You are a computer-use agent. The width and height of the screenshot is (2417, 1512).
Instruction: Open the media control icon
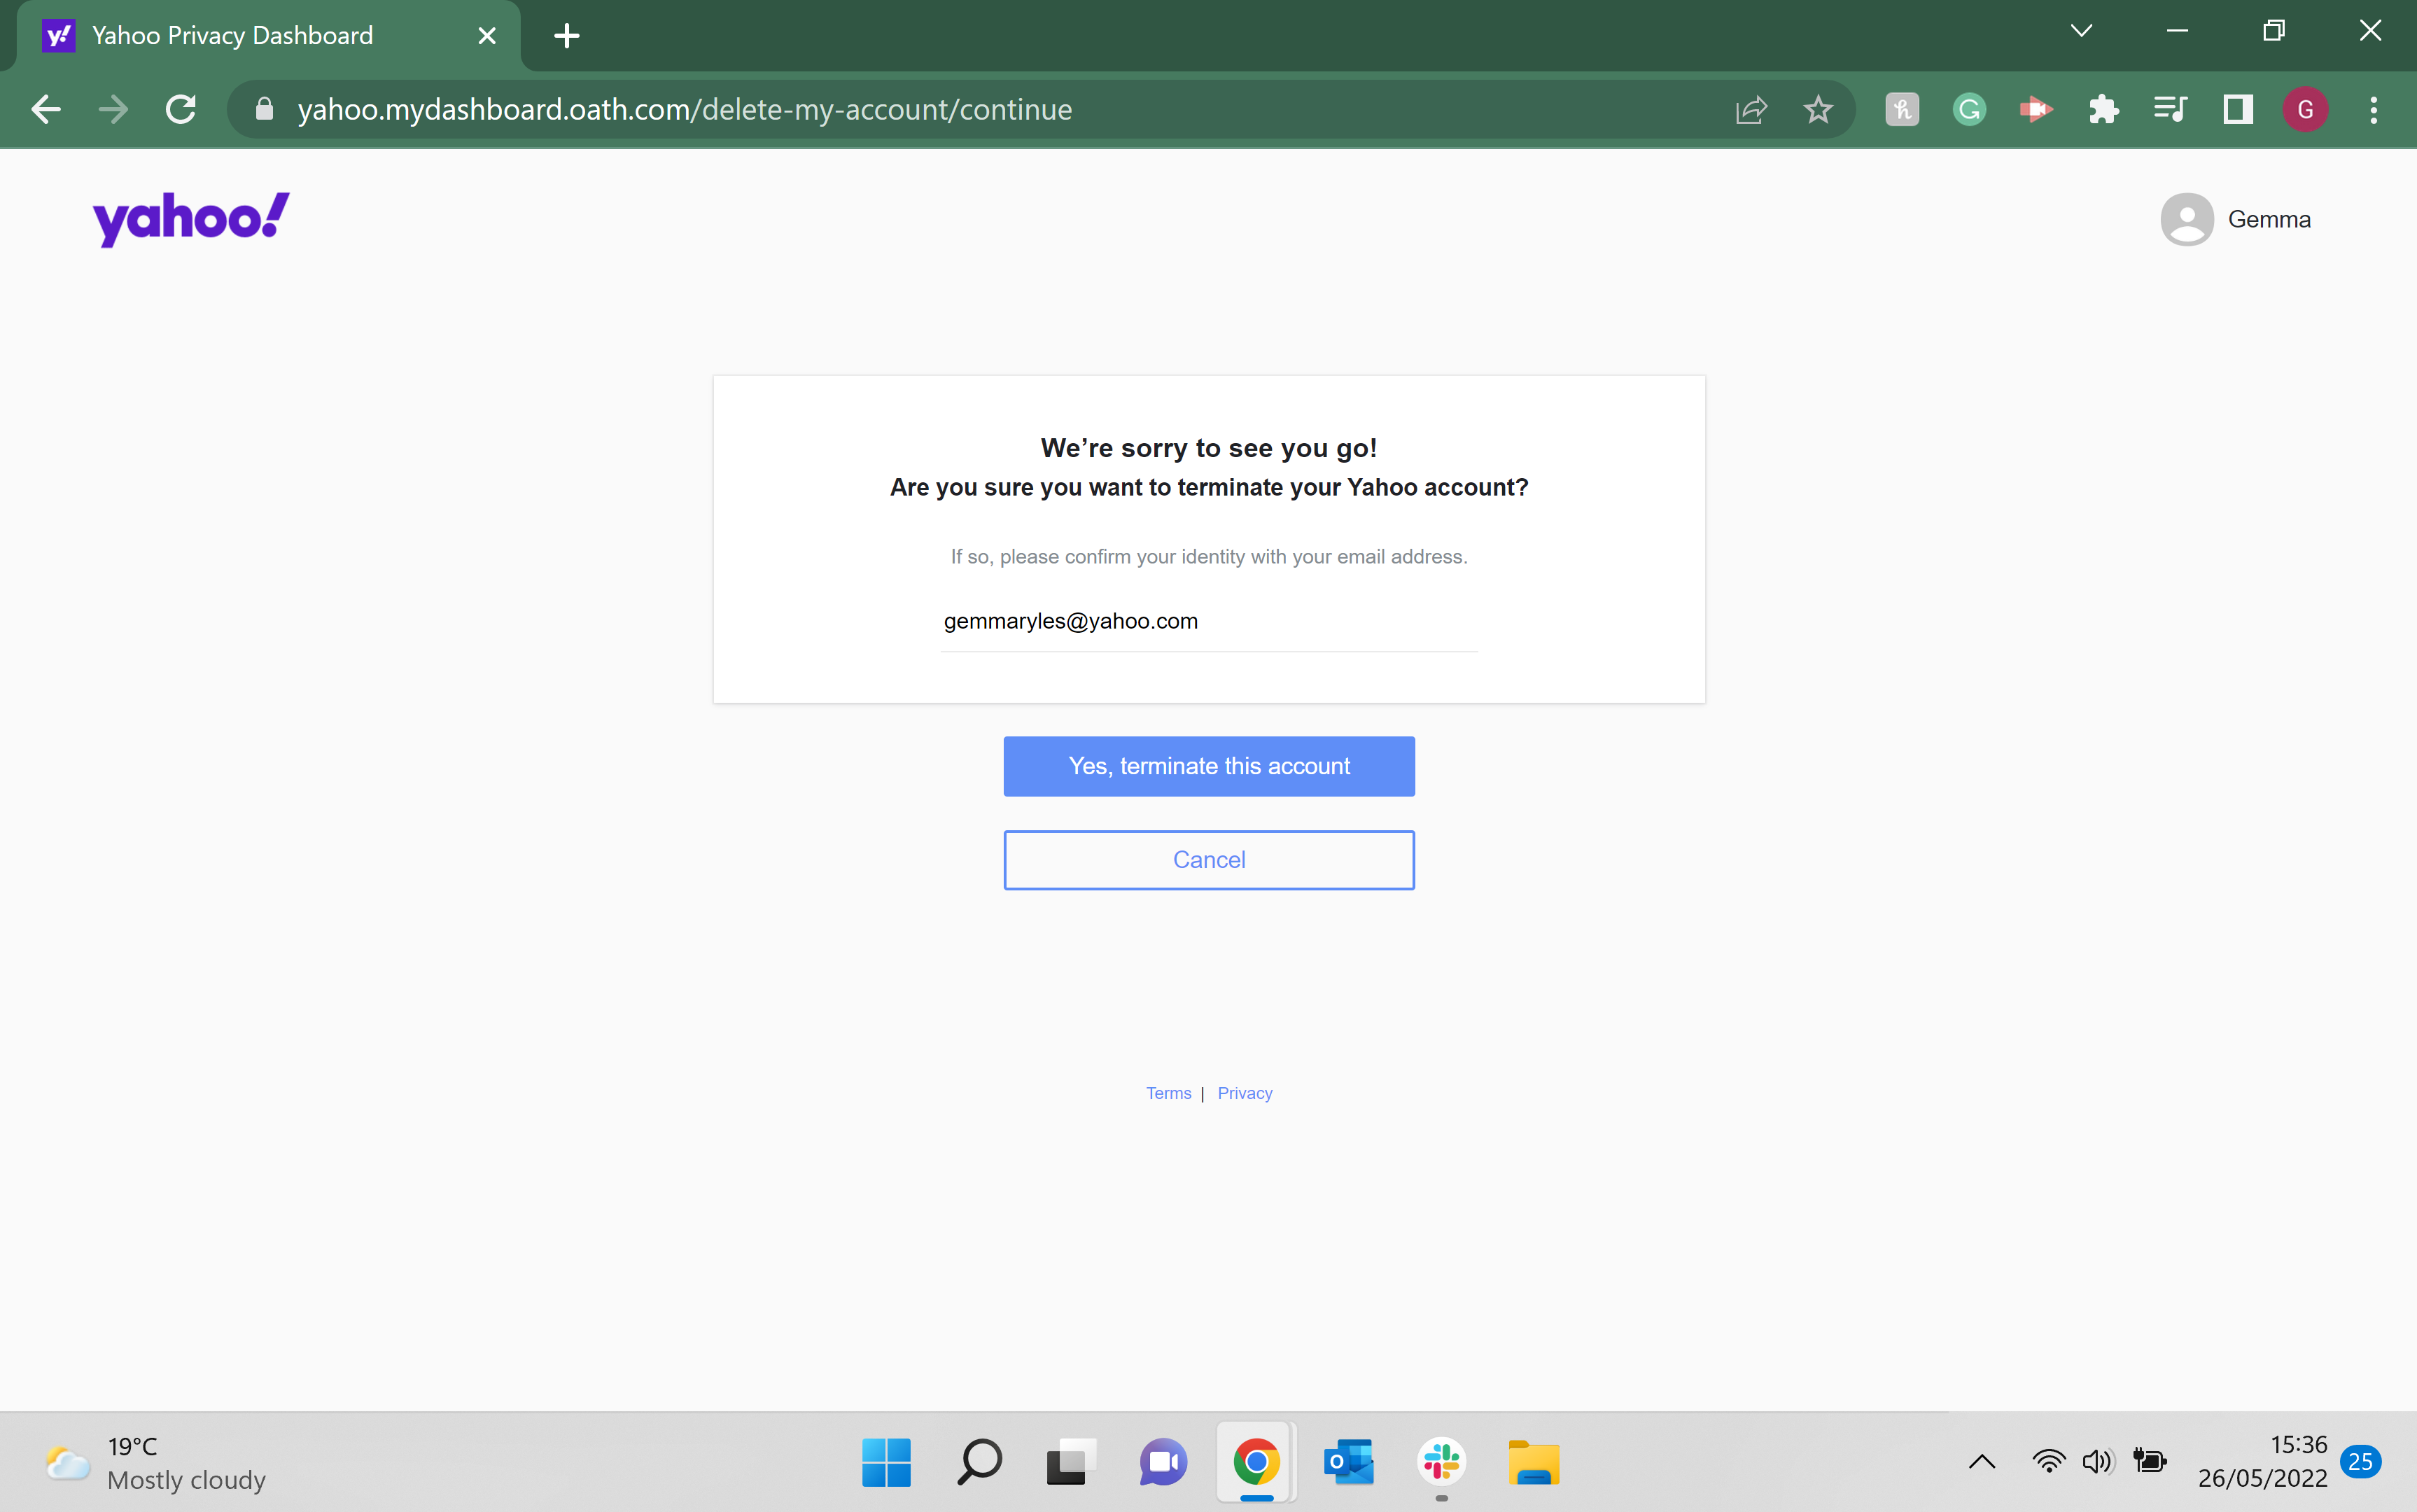tap(2170, 109)
